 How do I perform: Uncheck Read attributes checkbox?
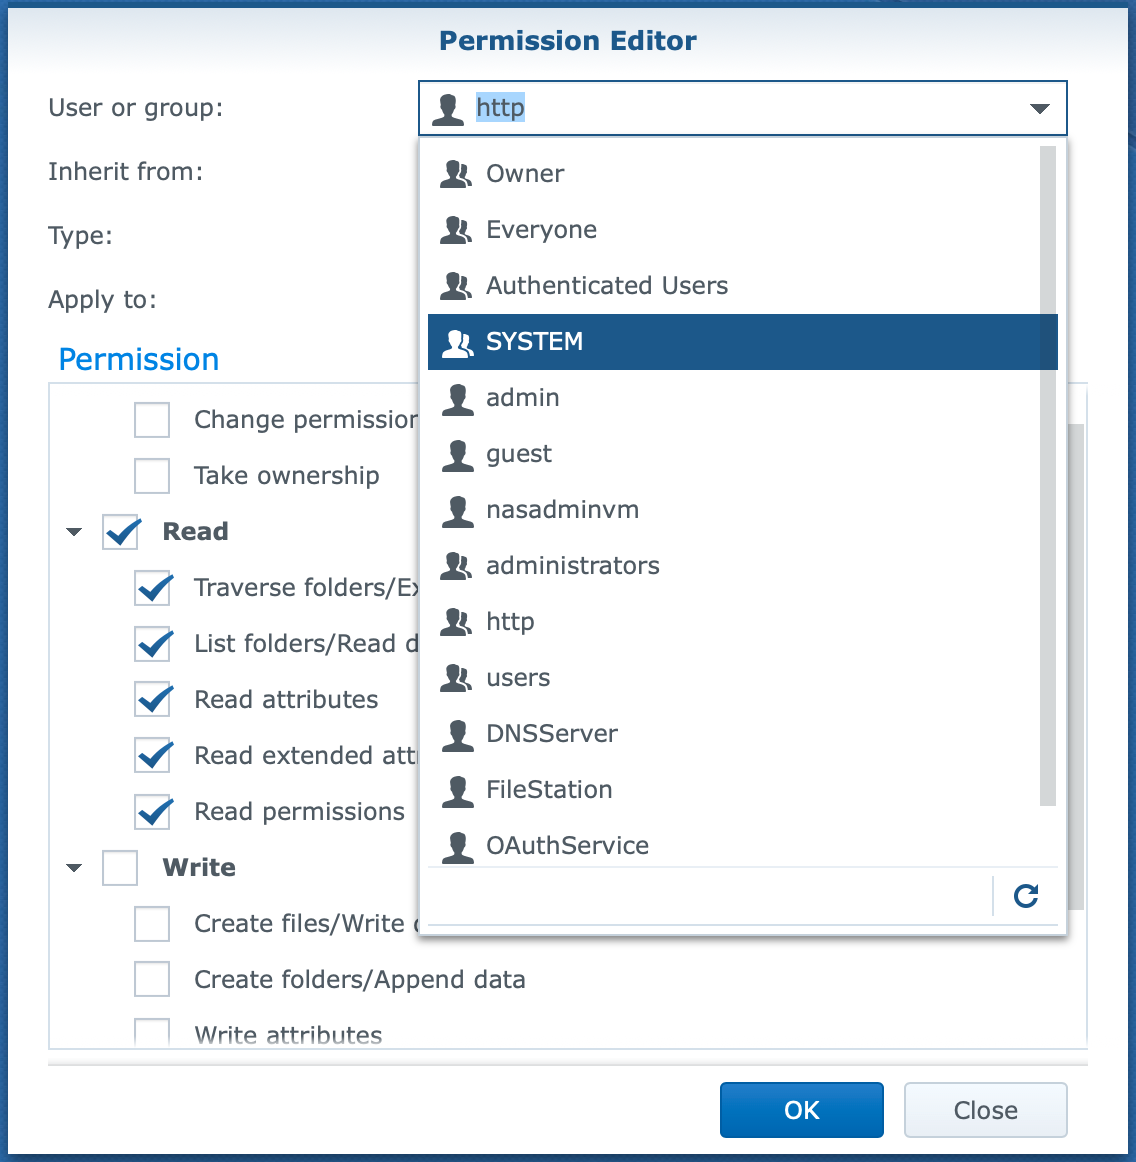point(152,700)
